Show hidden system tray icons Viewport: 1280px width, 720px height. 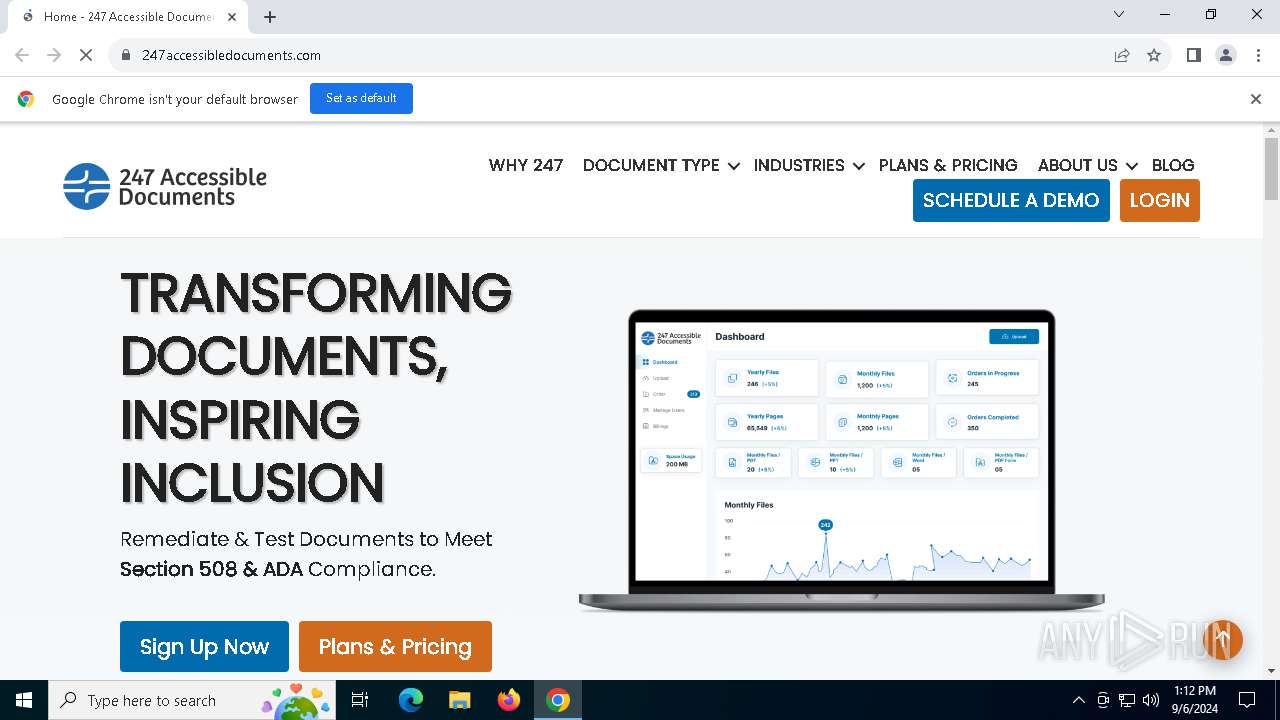(x=1078, y=700)
